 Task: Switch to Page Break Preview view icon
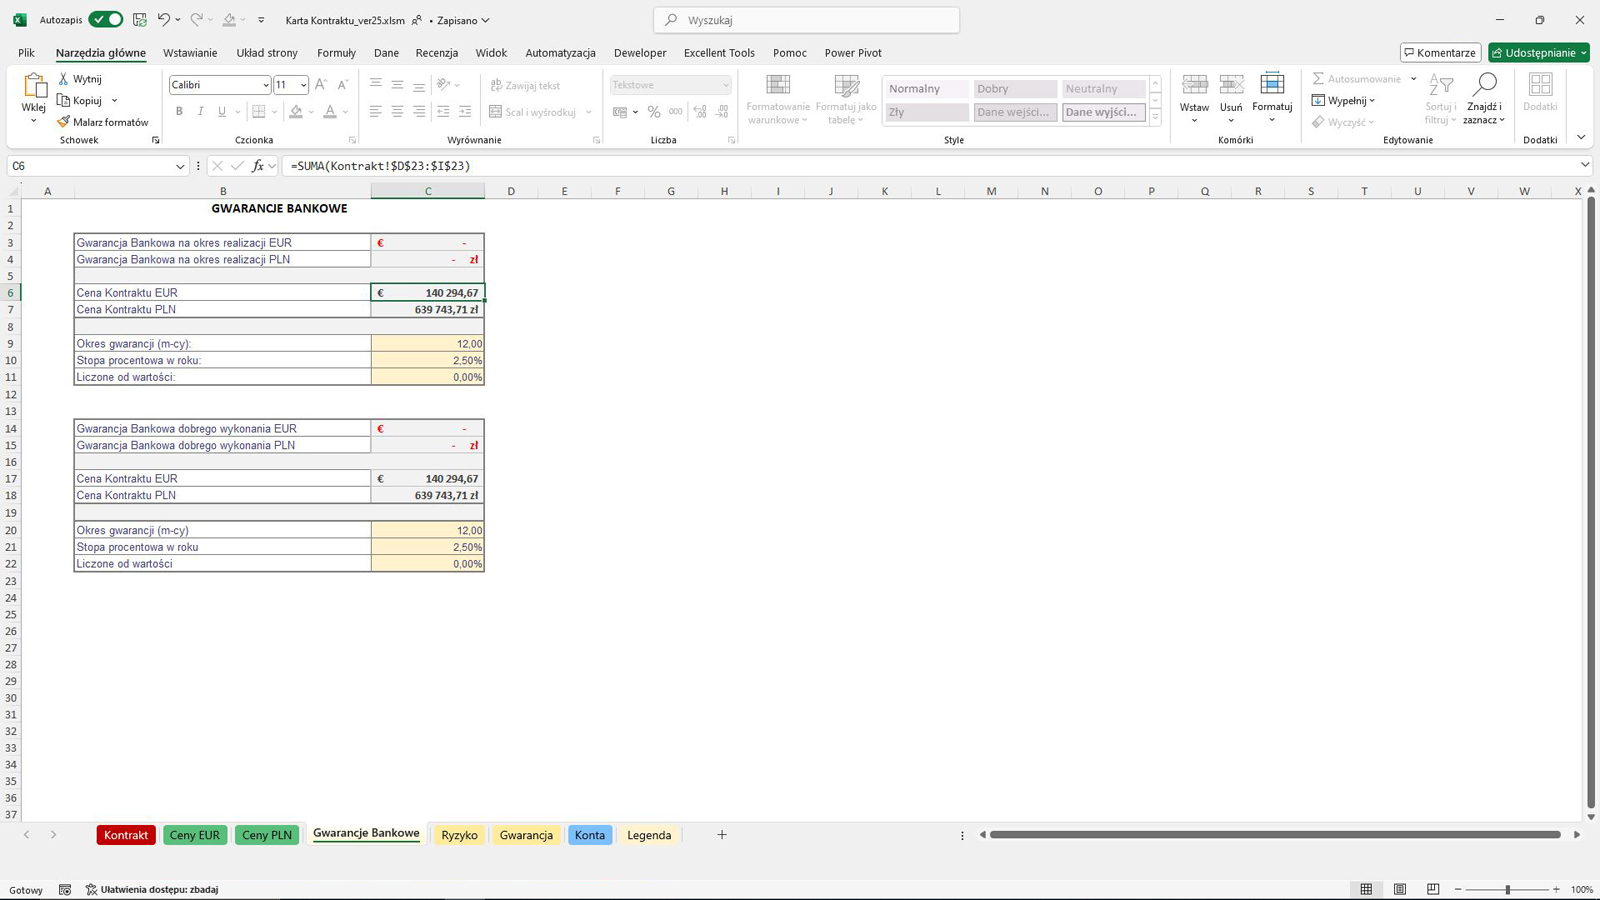1433,889
